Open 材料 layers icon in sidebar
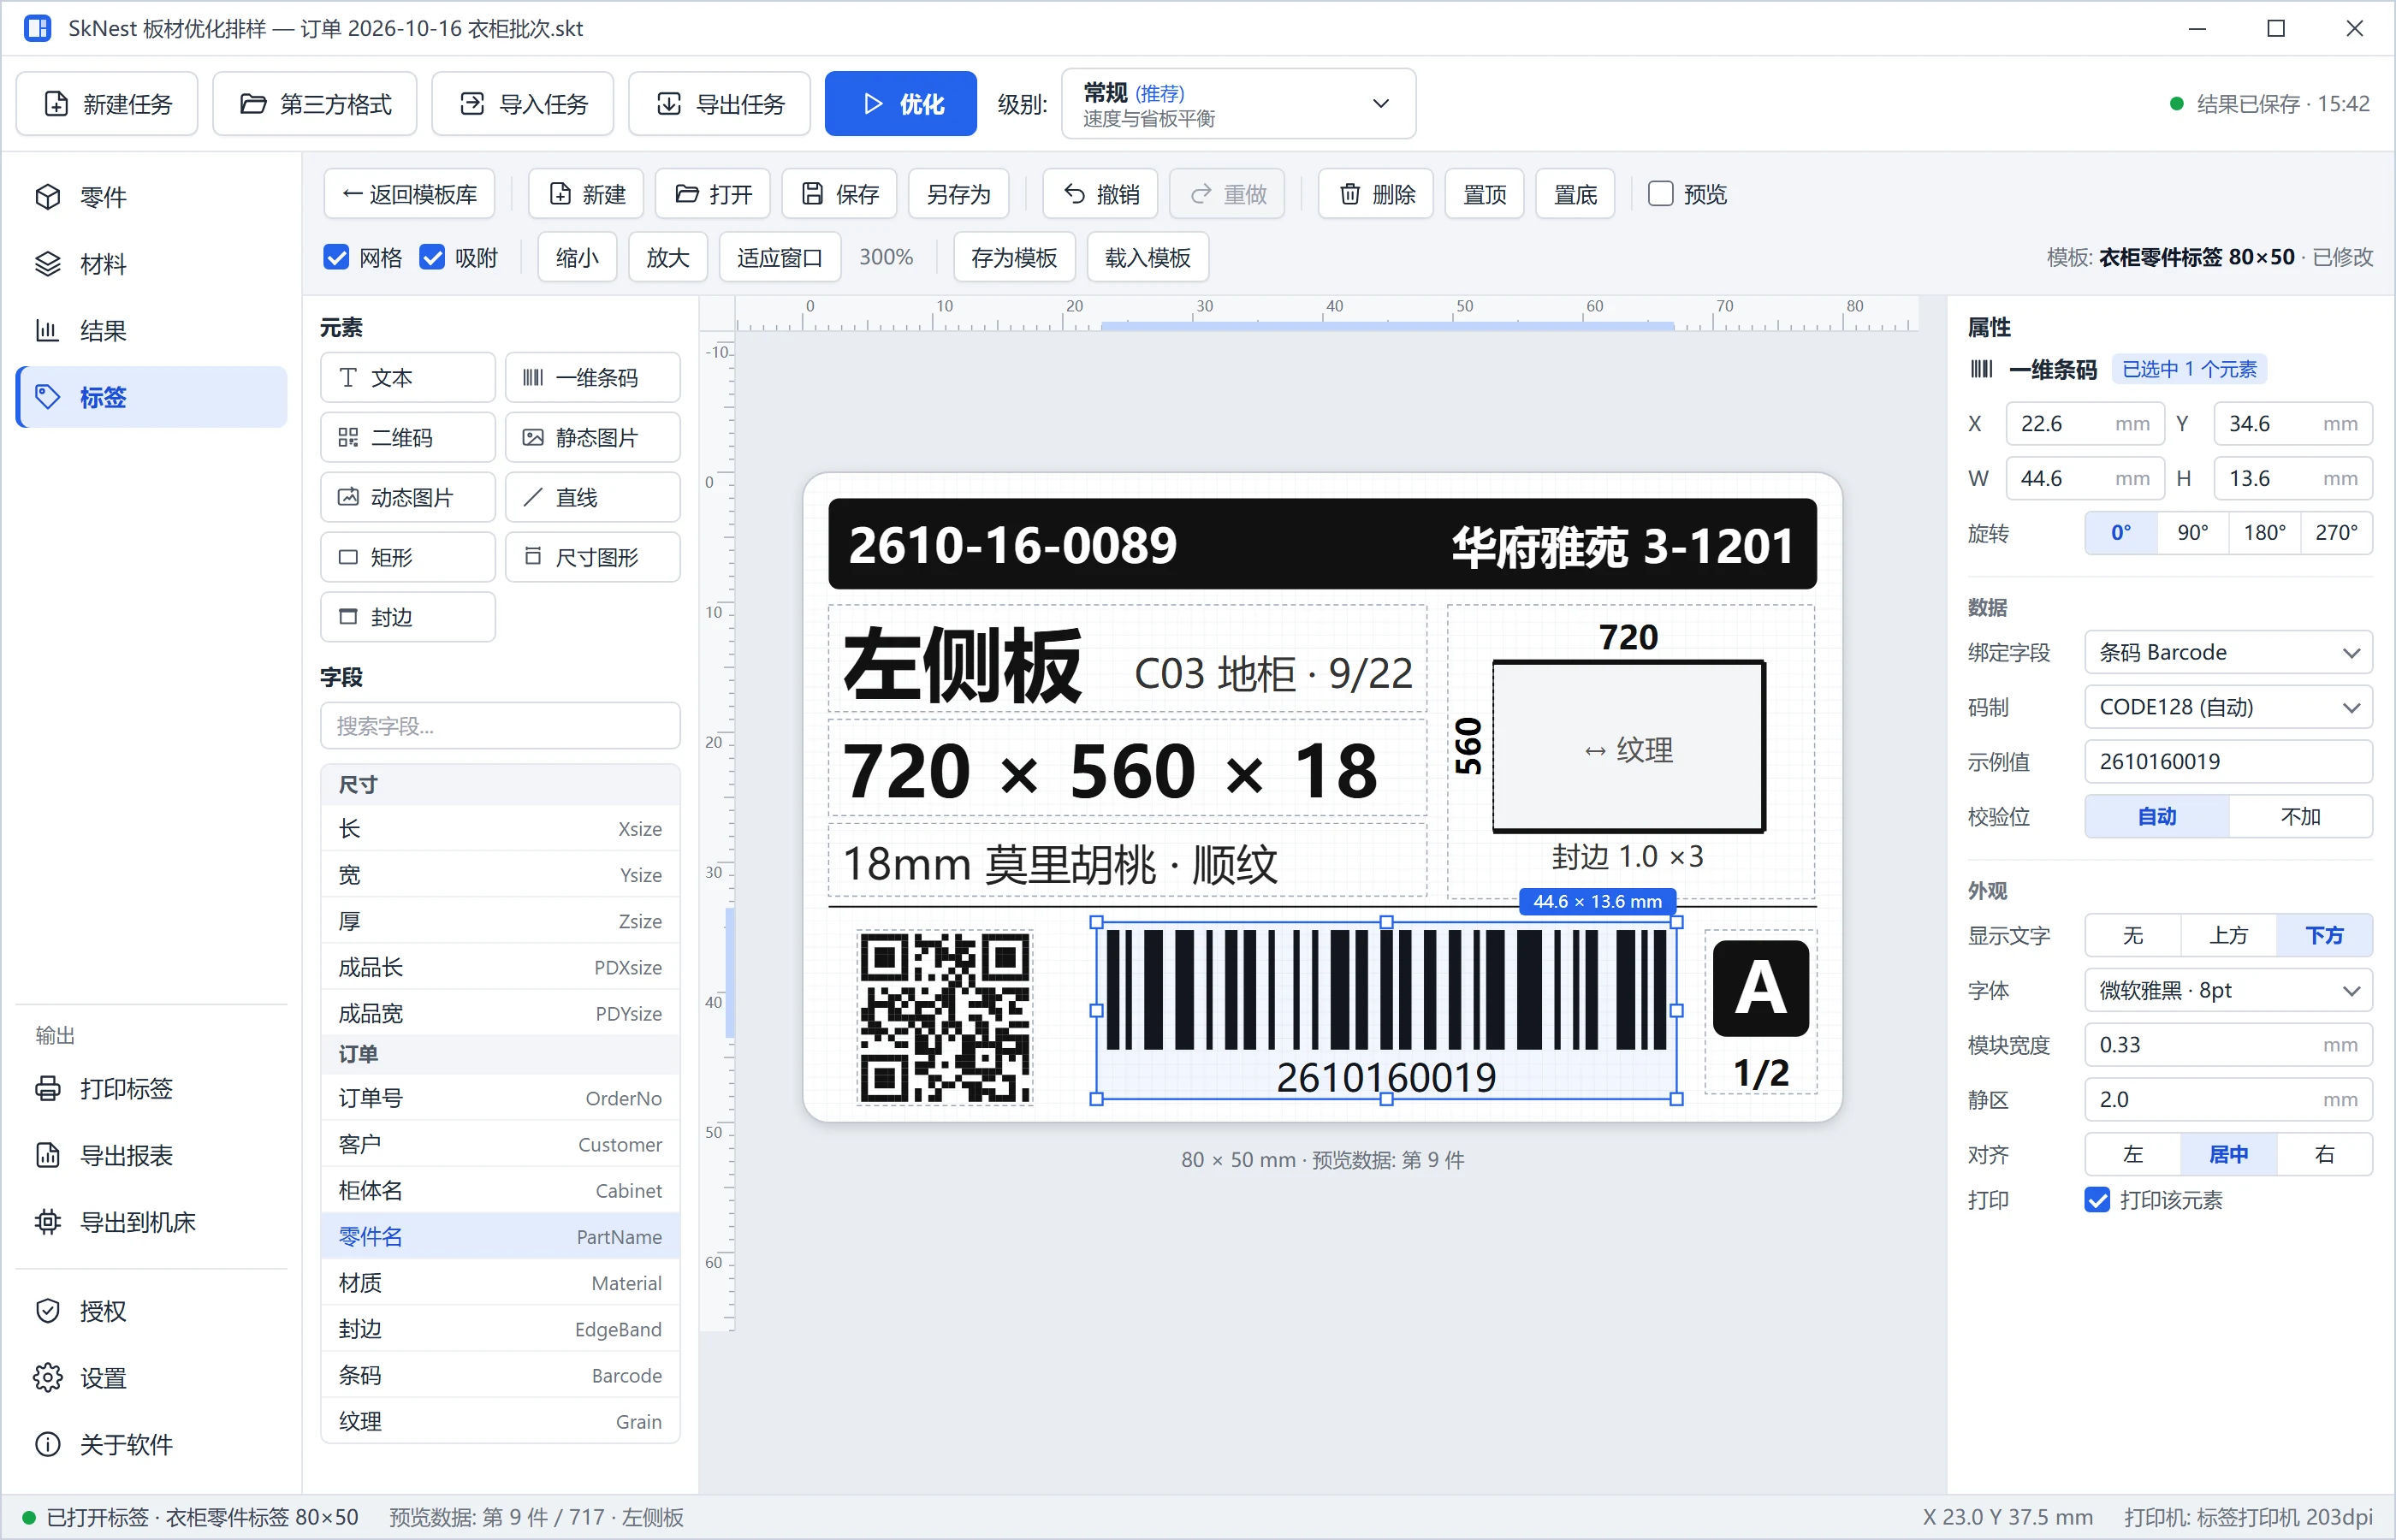Image resolution: width=2396 pixels, height=1540 pixels. pos(48,264)
